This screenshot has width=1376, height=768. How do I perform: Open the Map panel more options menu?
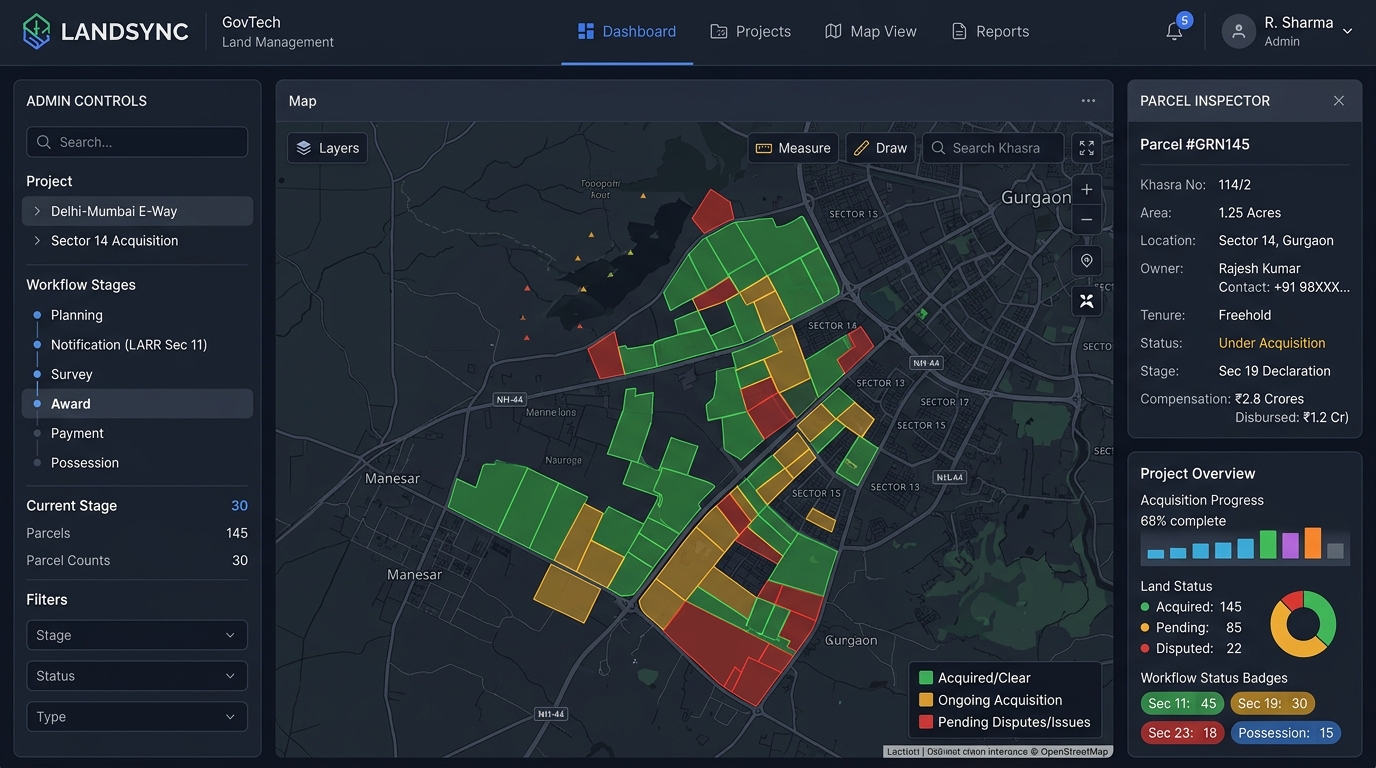coord(1088,101)
